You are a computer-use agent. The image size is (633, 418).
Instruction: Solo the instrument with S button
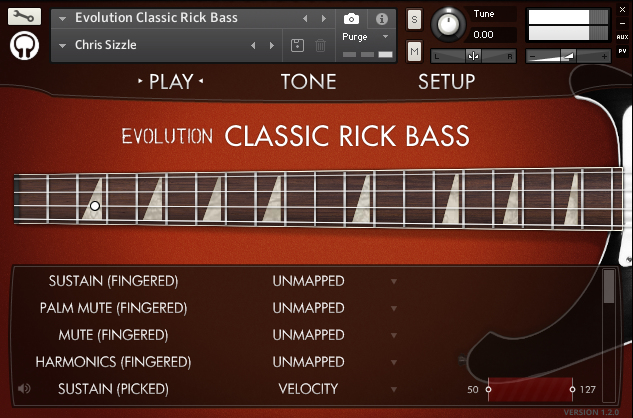414,19
